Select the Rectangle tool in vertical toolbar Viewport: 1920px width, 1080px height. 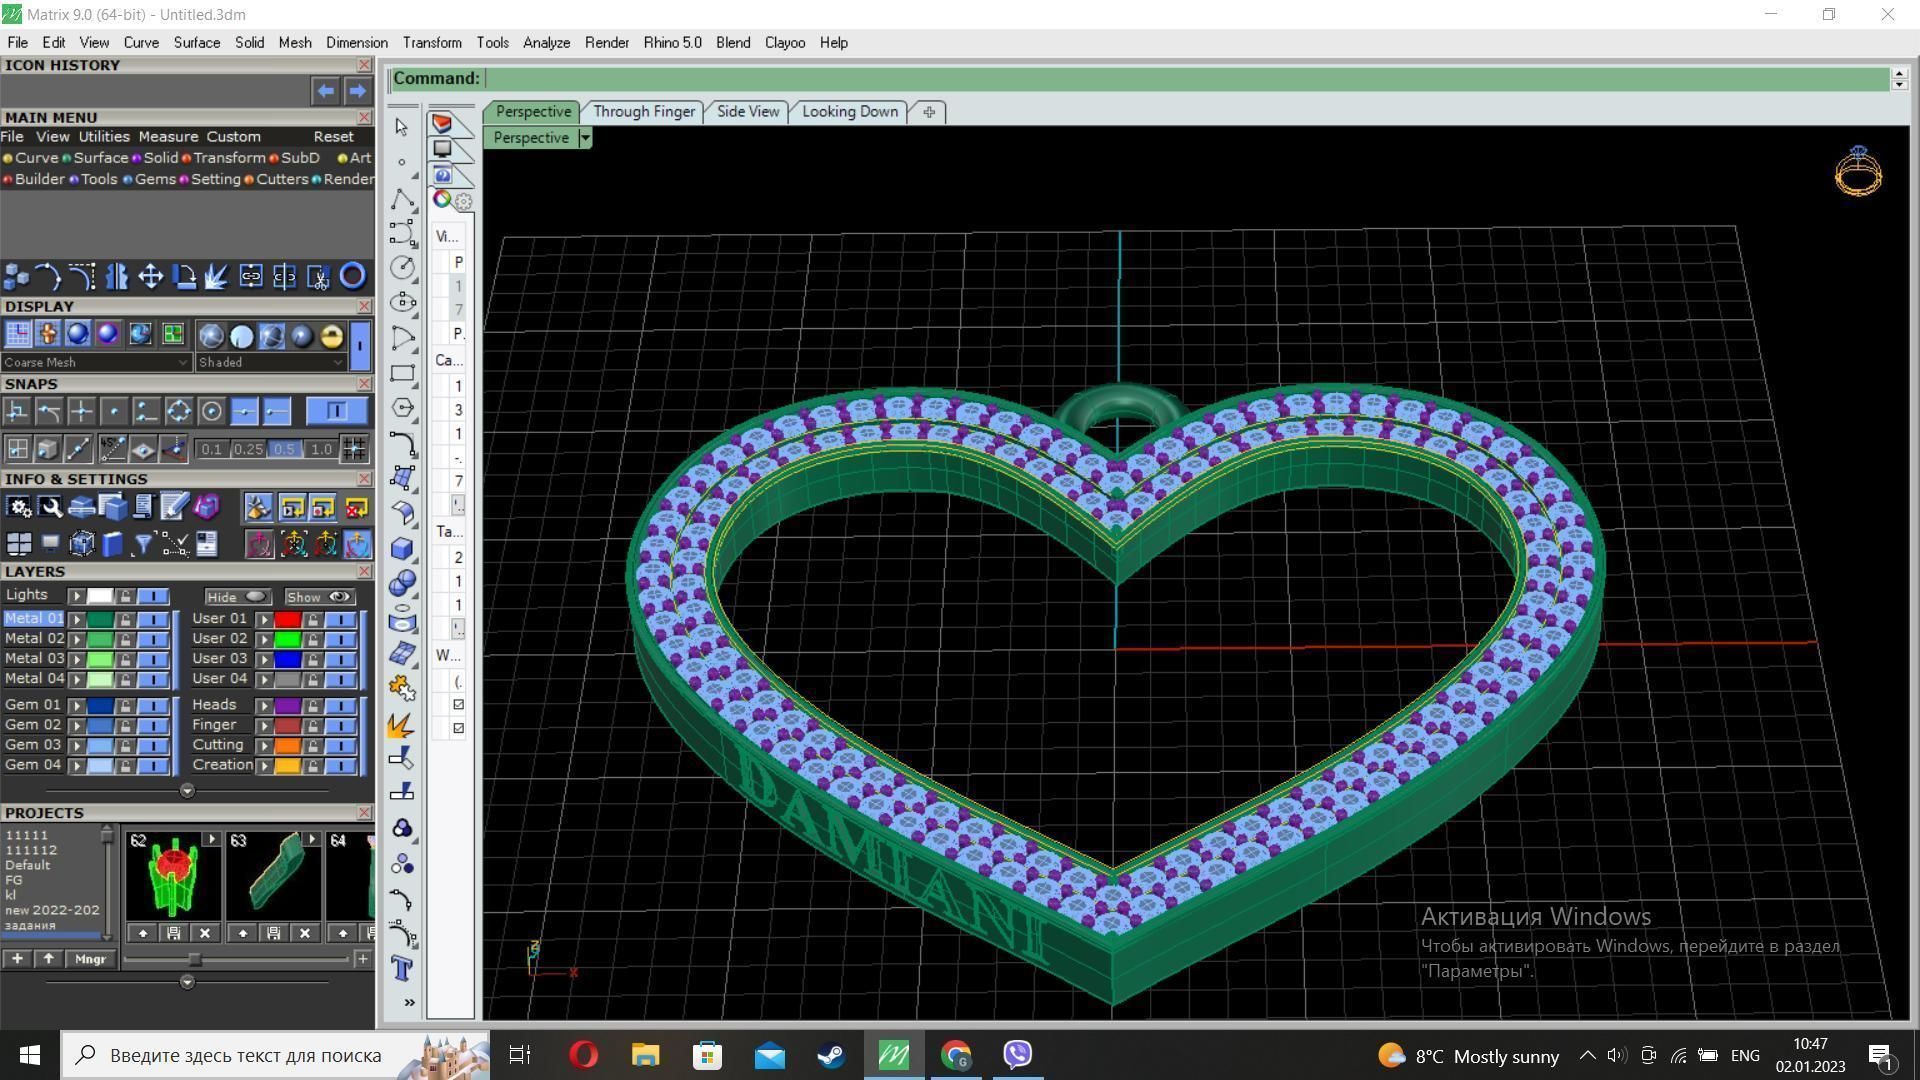pos(402,373)
